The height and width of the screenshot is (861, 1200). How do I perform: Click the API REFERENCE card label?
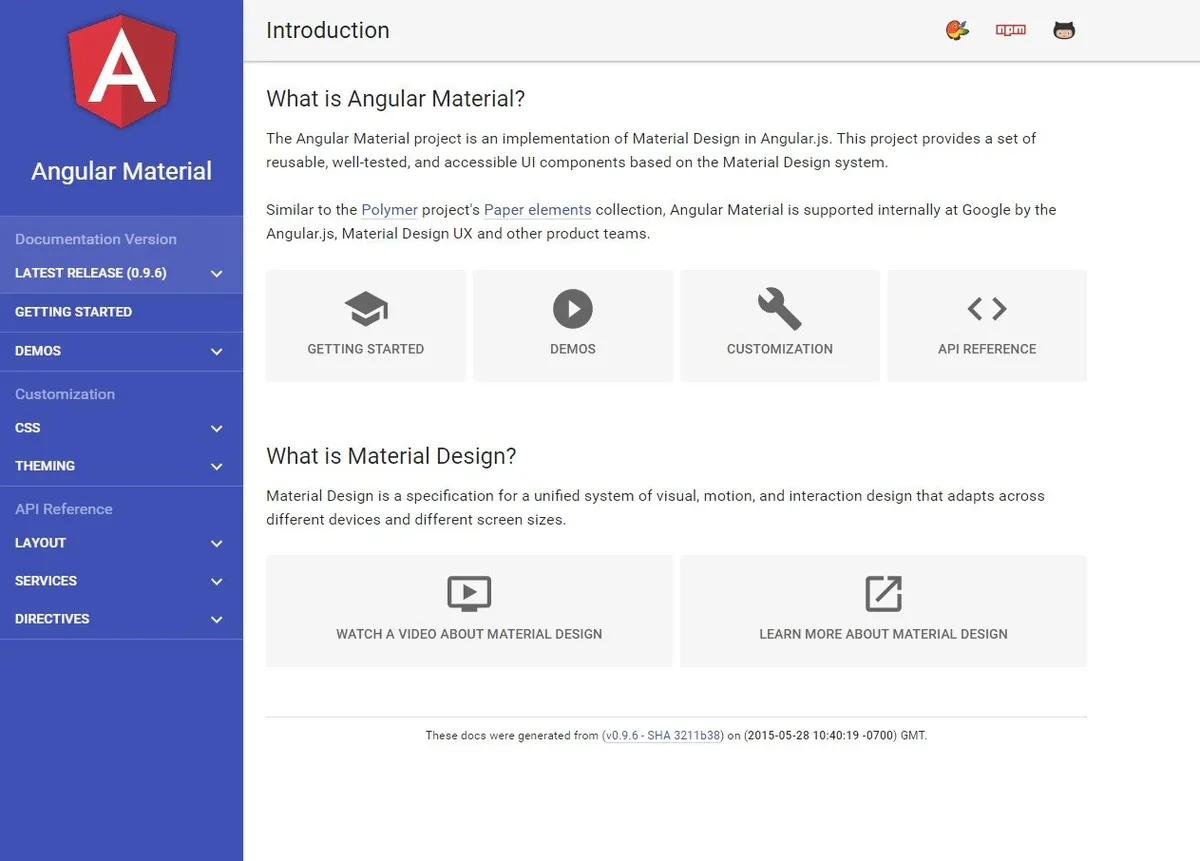(987, 349)
